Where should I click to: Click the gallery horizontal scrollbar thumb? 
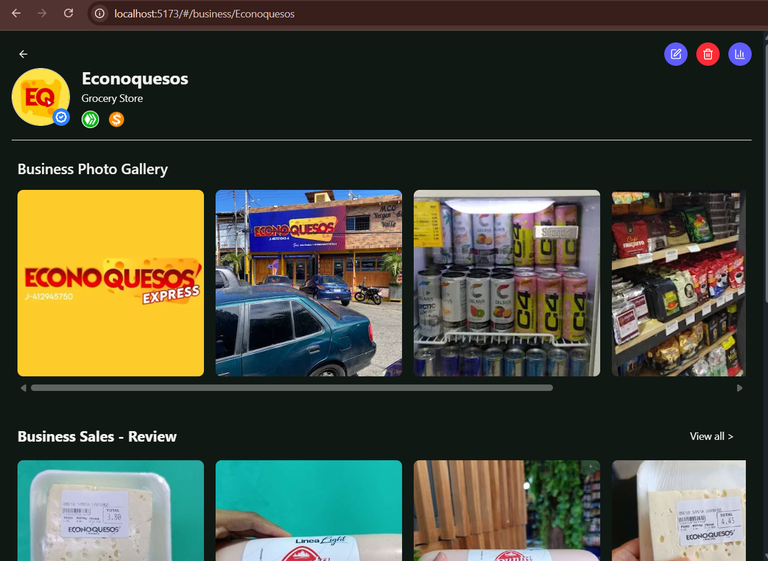coord(291,388)
